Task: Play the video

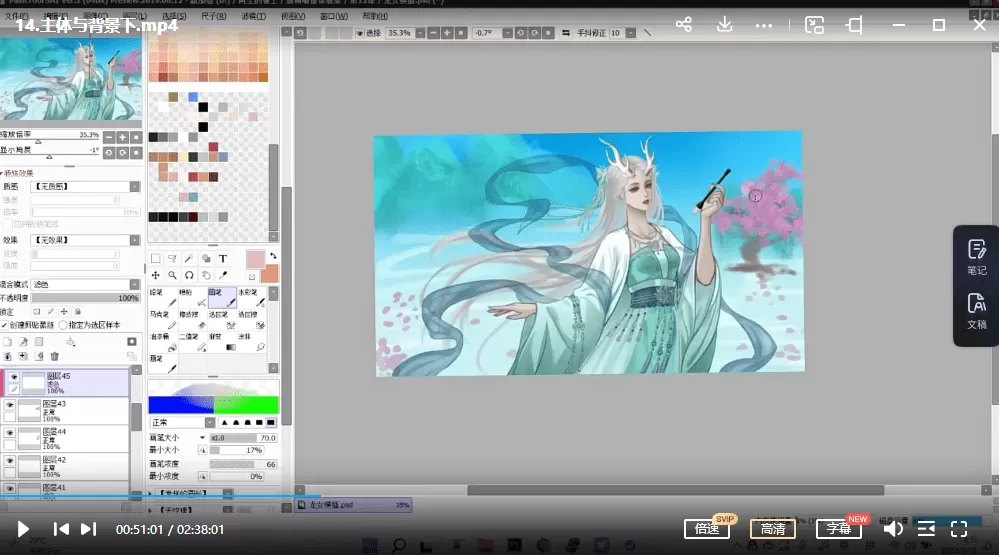Action: pyautogui.click(x=23, y=529)
